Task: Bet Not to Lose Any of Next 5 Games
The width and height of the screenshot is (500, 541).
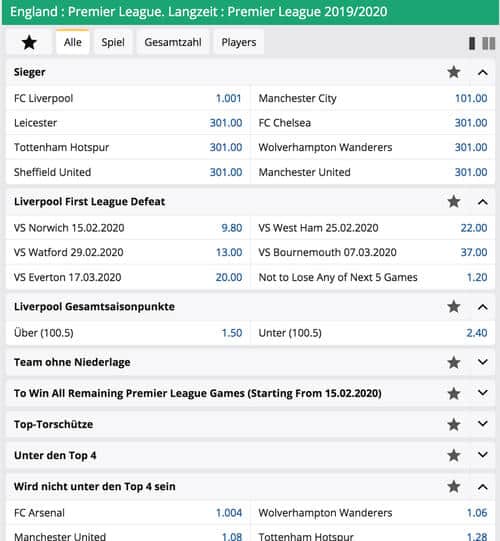Action: click(373, 277)
